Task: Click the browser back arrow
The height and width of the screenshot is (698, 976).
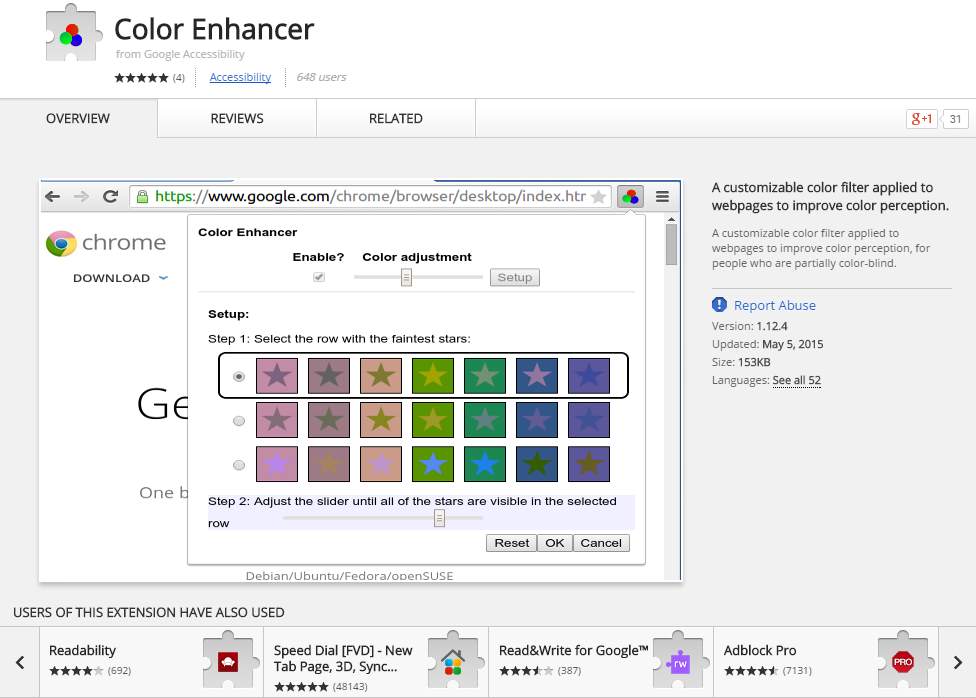Action: coord(53,197)
